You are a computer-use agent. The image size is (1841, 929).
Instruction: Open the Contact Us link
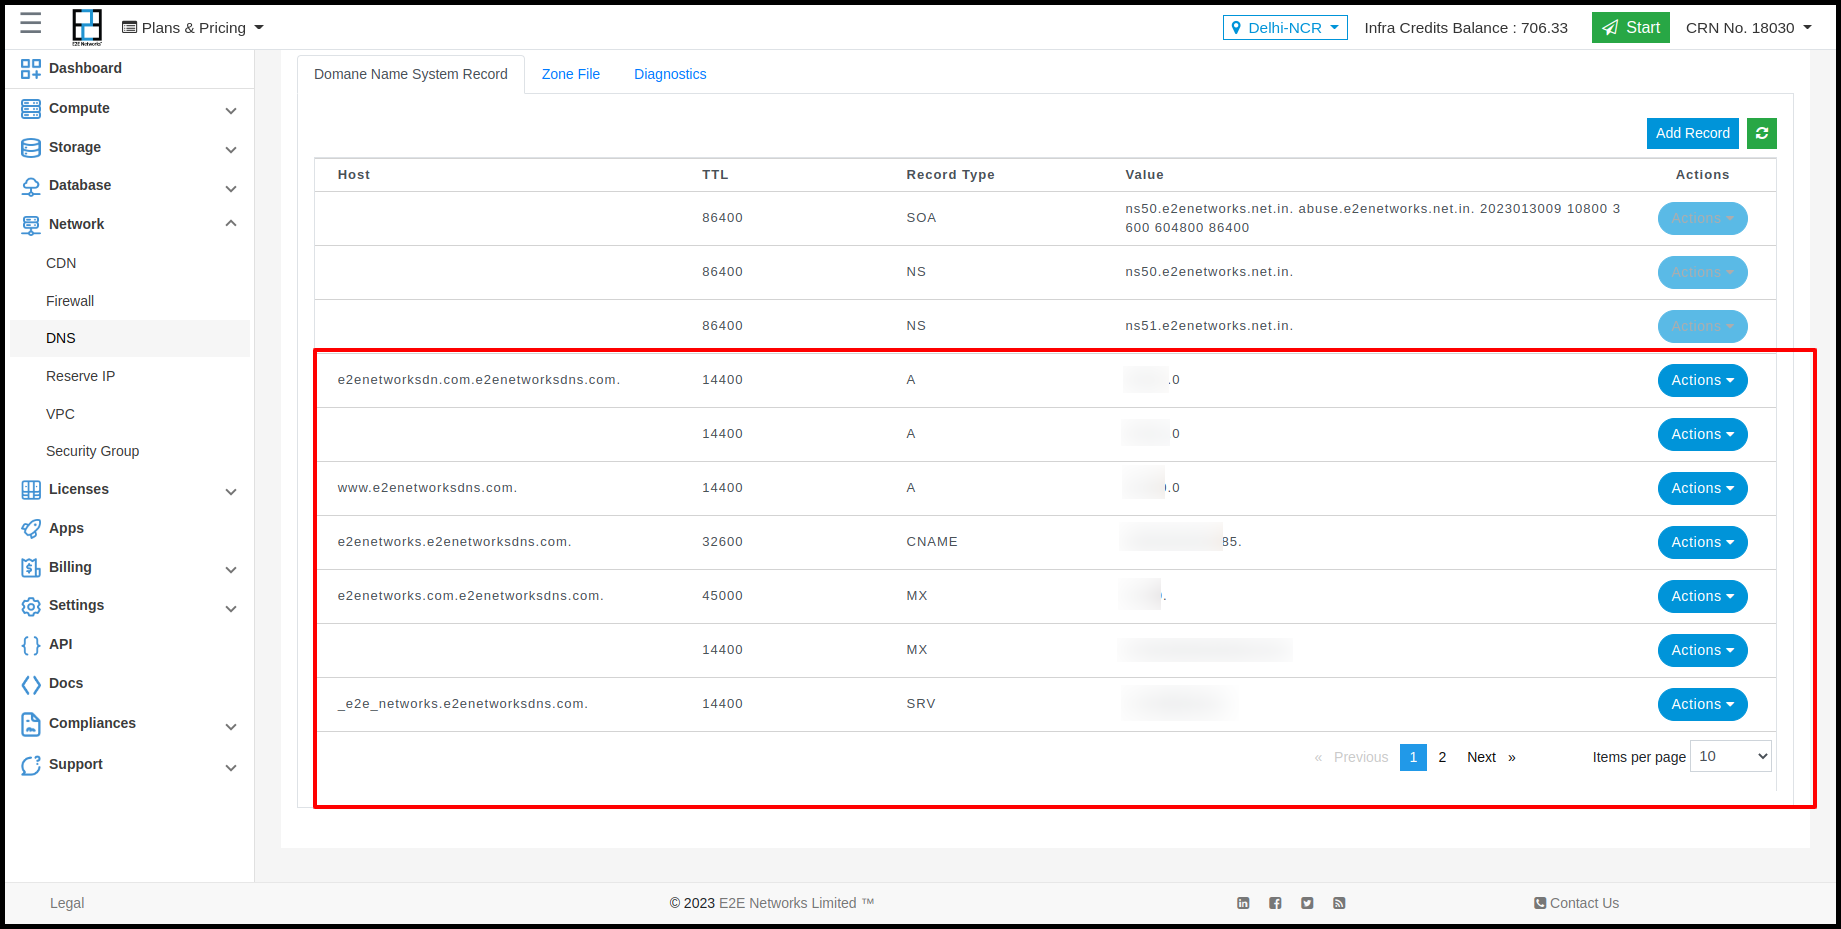1576,903
